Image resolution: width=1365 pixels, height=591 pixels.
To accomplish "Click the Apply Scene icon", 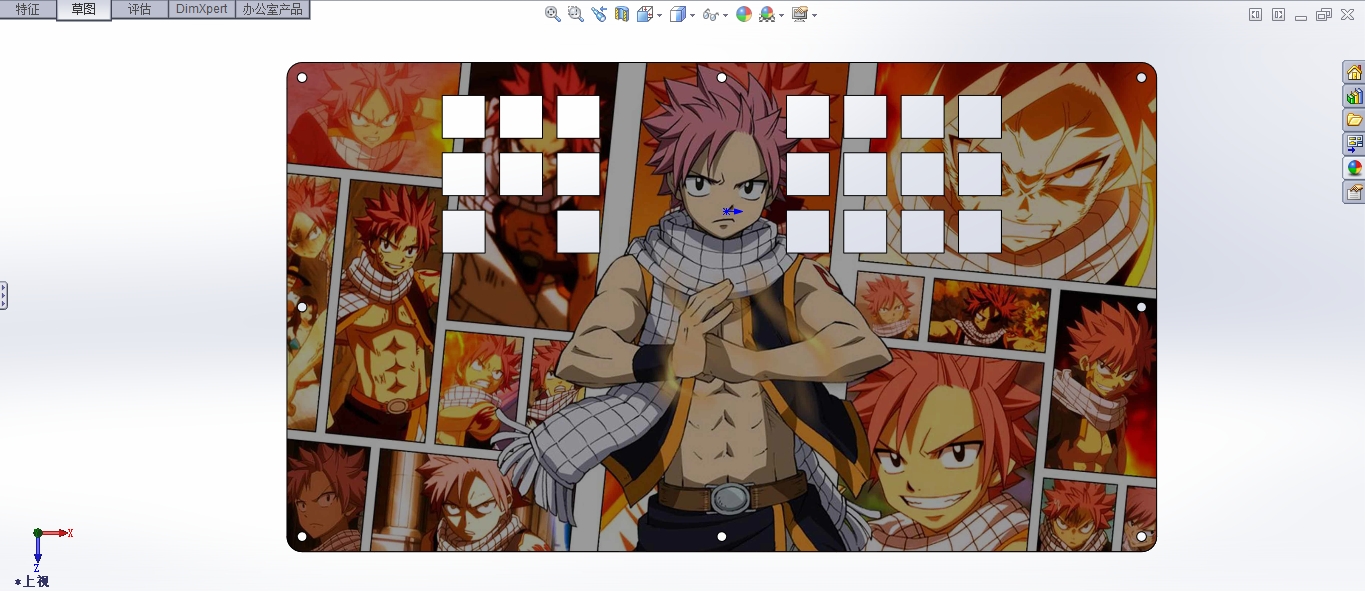I will point(767,14).
